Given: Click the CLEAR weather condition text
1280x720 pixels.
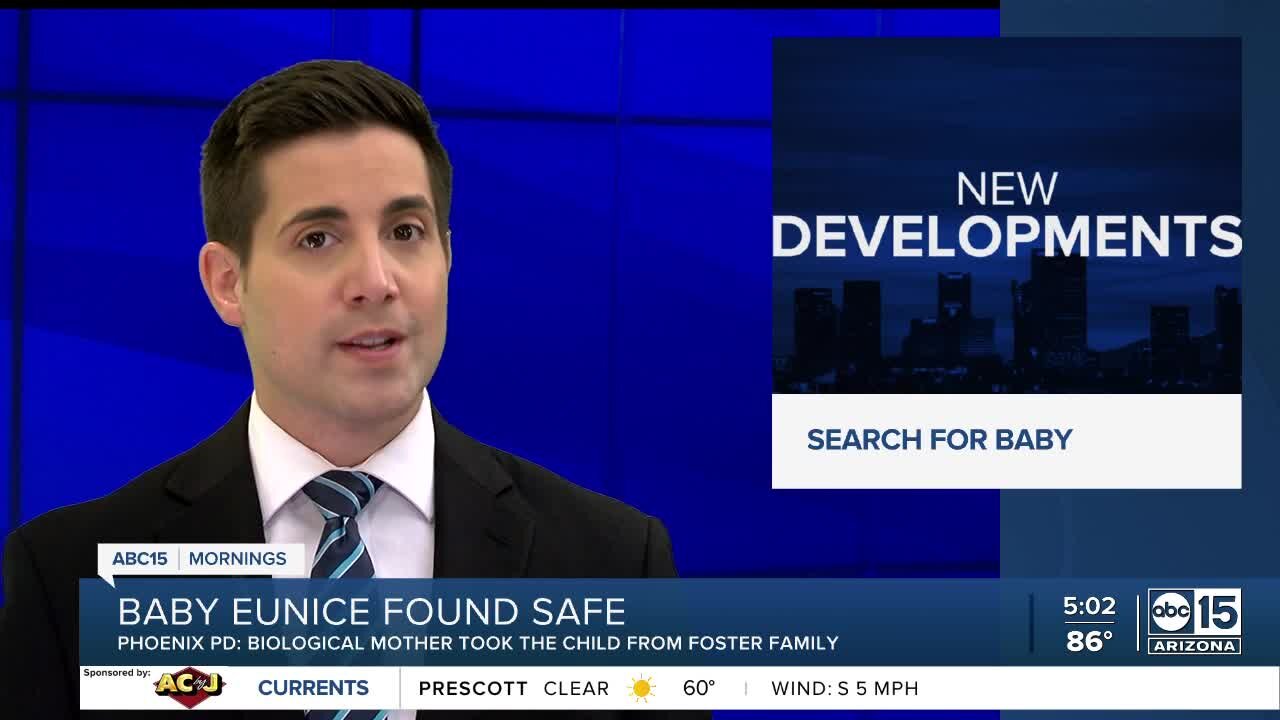Looking at the screenshot, I should [x=576, y=688].
